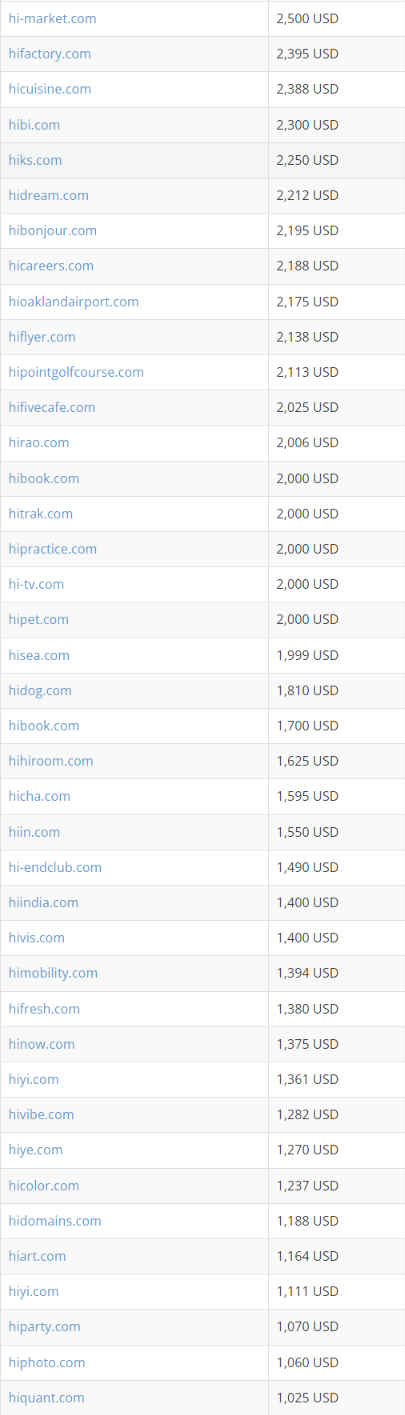Open the hi-market.com domain link
The image size is (405, 1415).
[52, 18]
